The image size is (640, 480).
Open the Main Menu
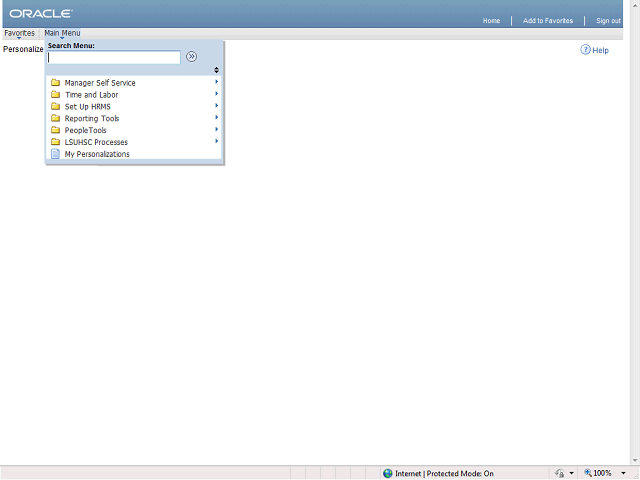click(x=62, y=33)
